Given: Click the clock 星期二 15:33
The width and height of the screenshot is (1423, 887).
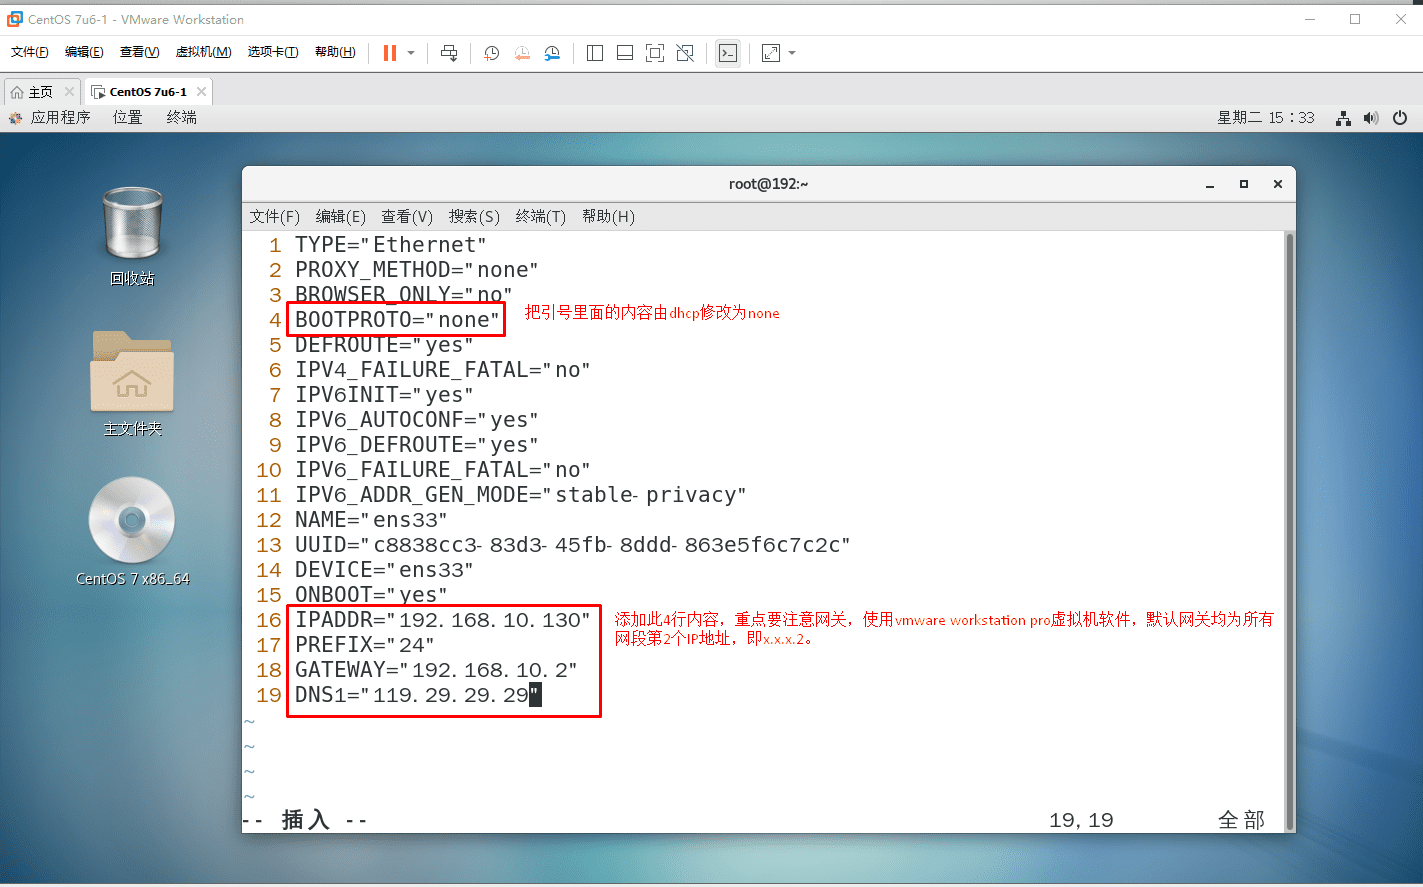Looking at the screenshot, I should click(x=1266, y=118).
